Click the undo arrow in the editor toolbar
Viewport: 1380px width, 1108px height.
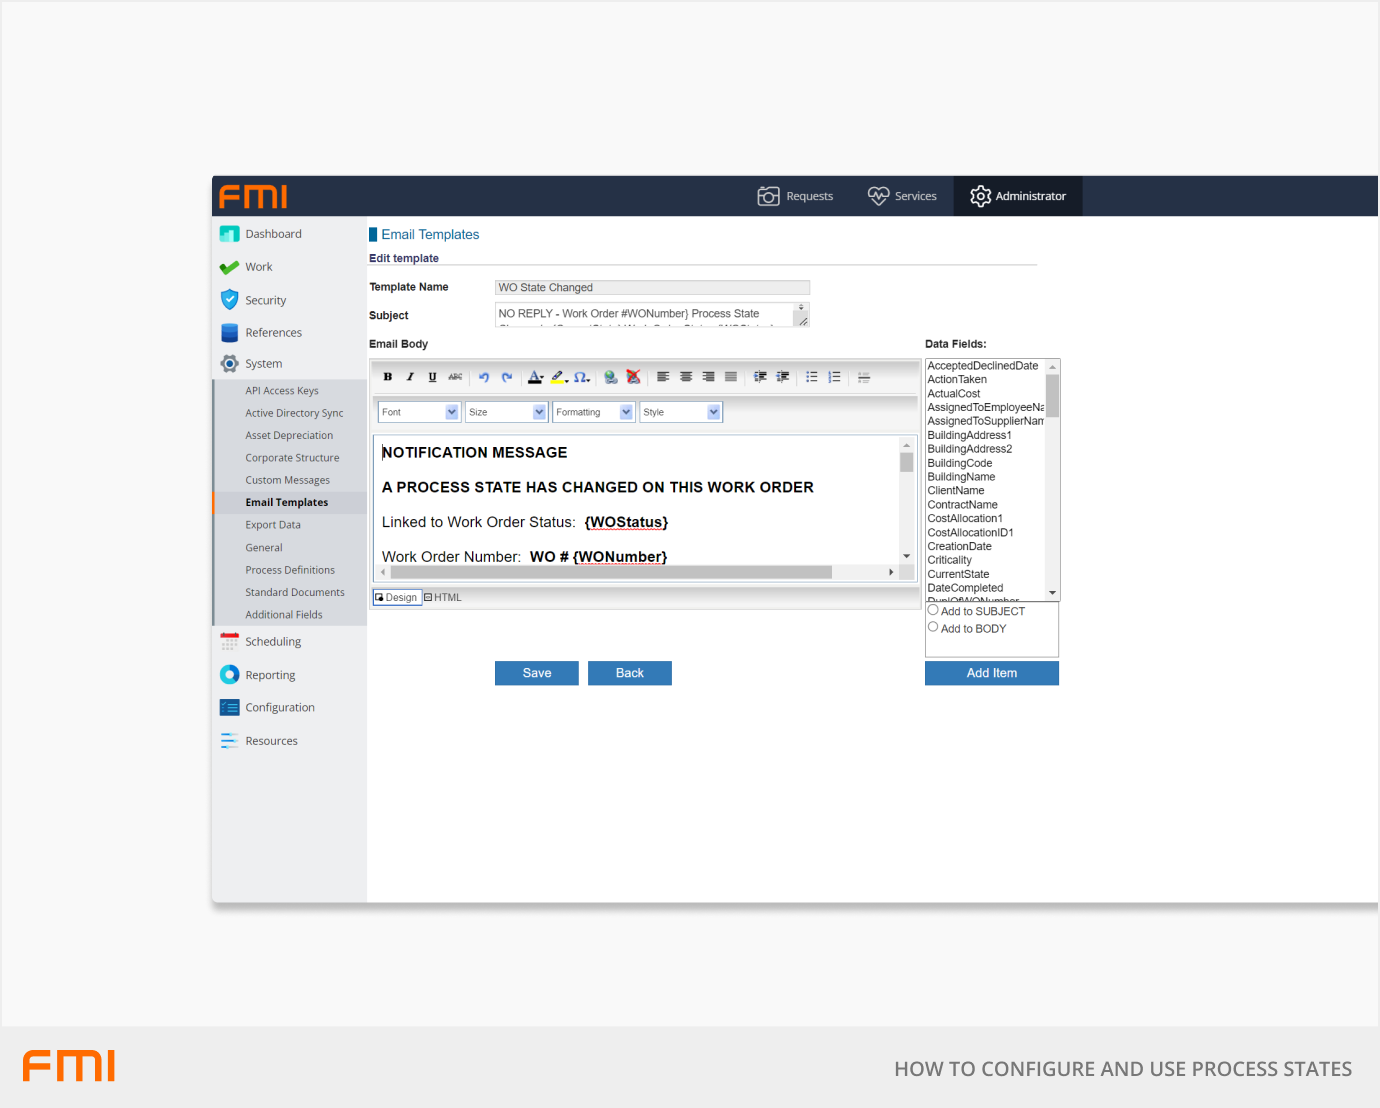point(484,377)
